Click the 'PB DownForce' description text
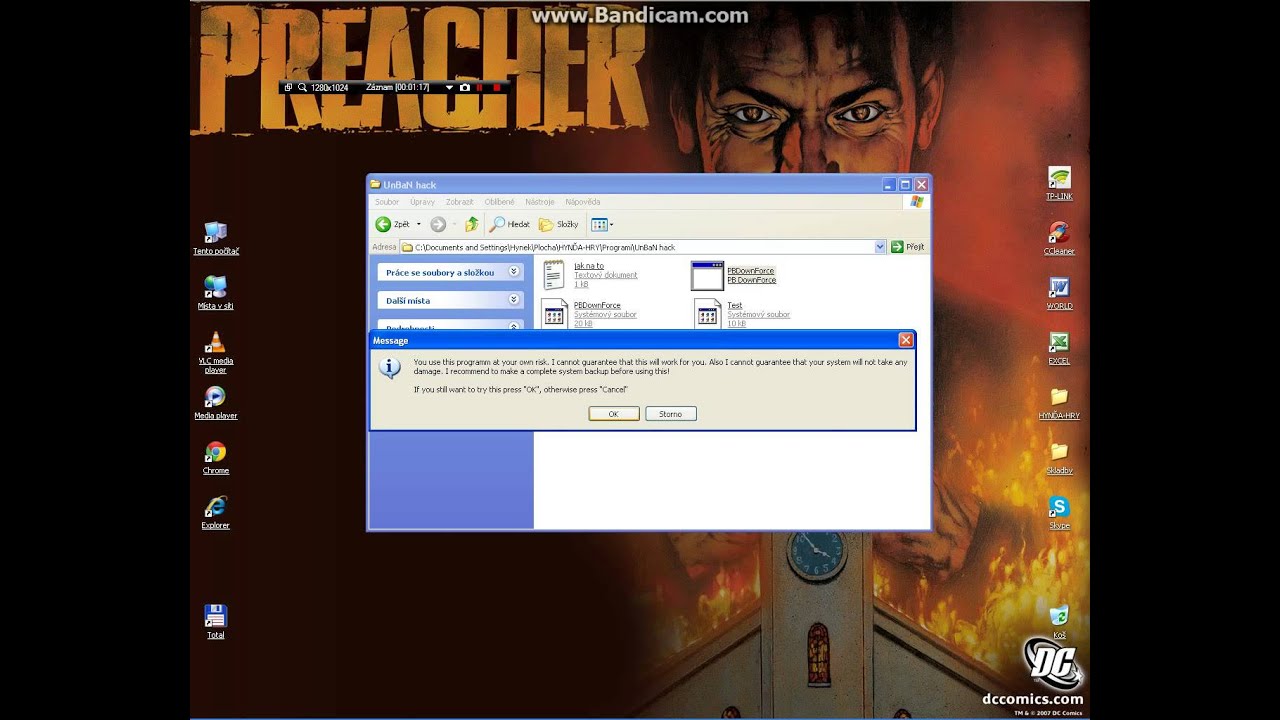This screenshot has height=720, width=1280. pyautogui.click(x=751, y=280)
